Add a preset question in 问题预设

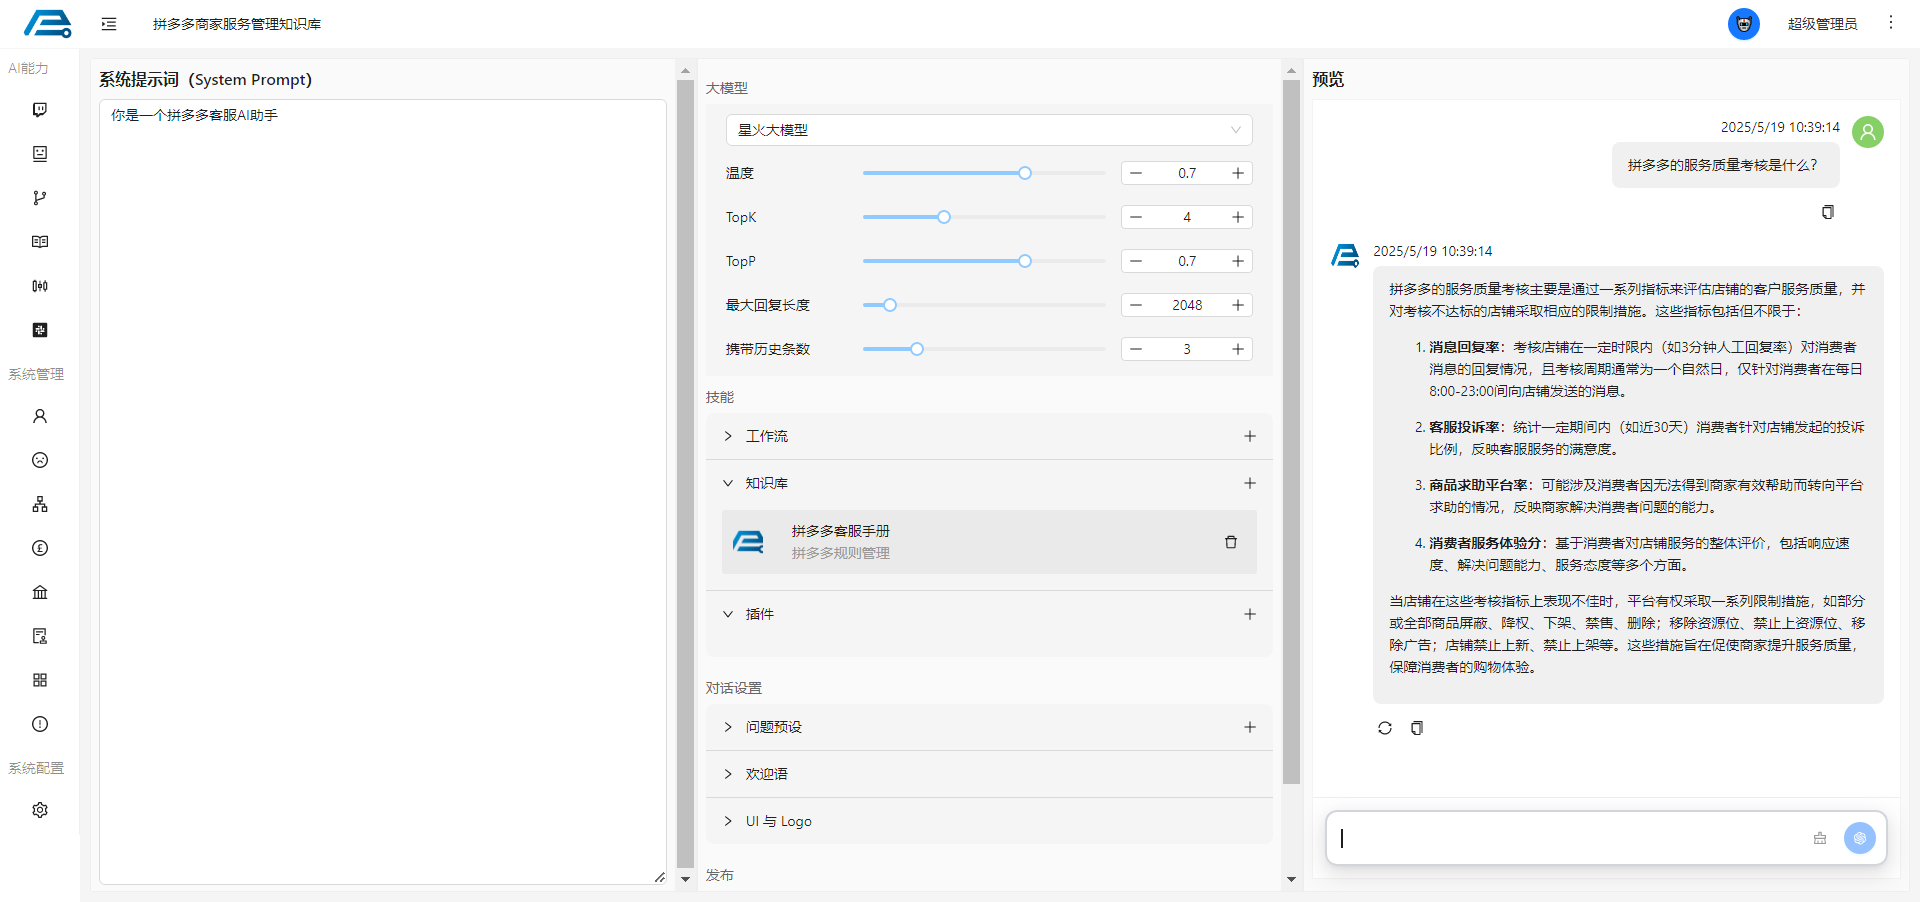pos(1249,727)
